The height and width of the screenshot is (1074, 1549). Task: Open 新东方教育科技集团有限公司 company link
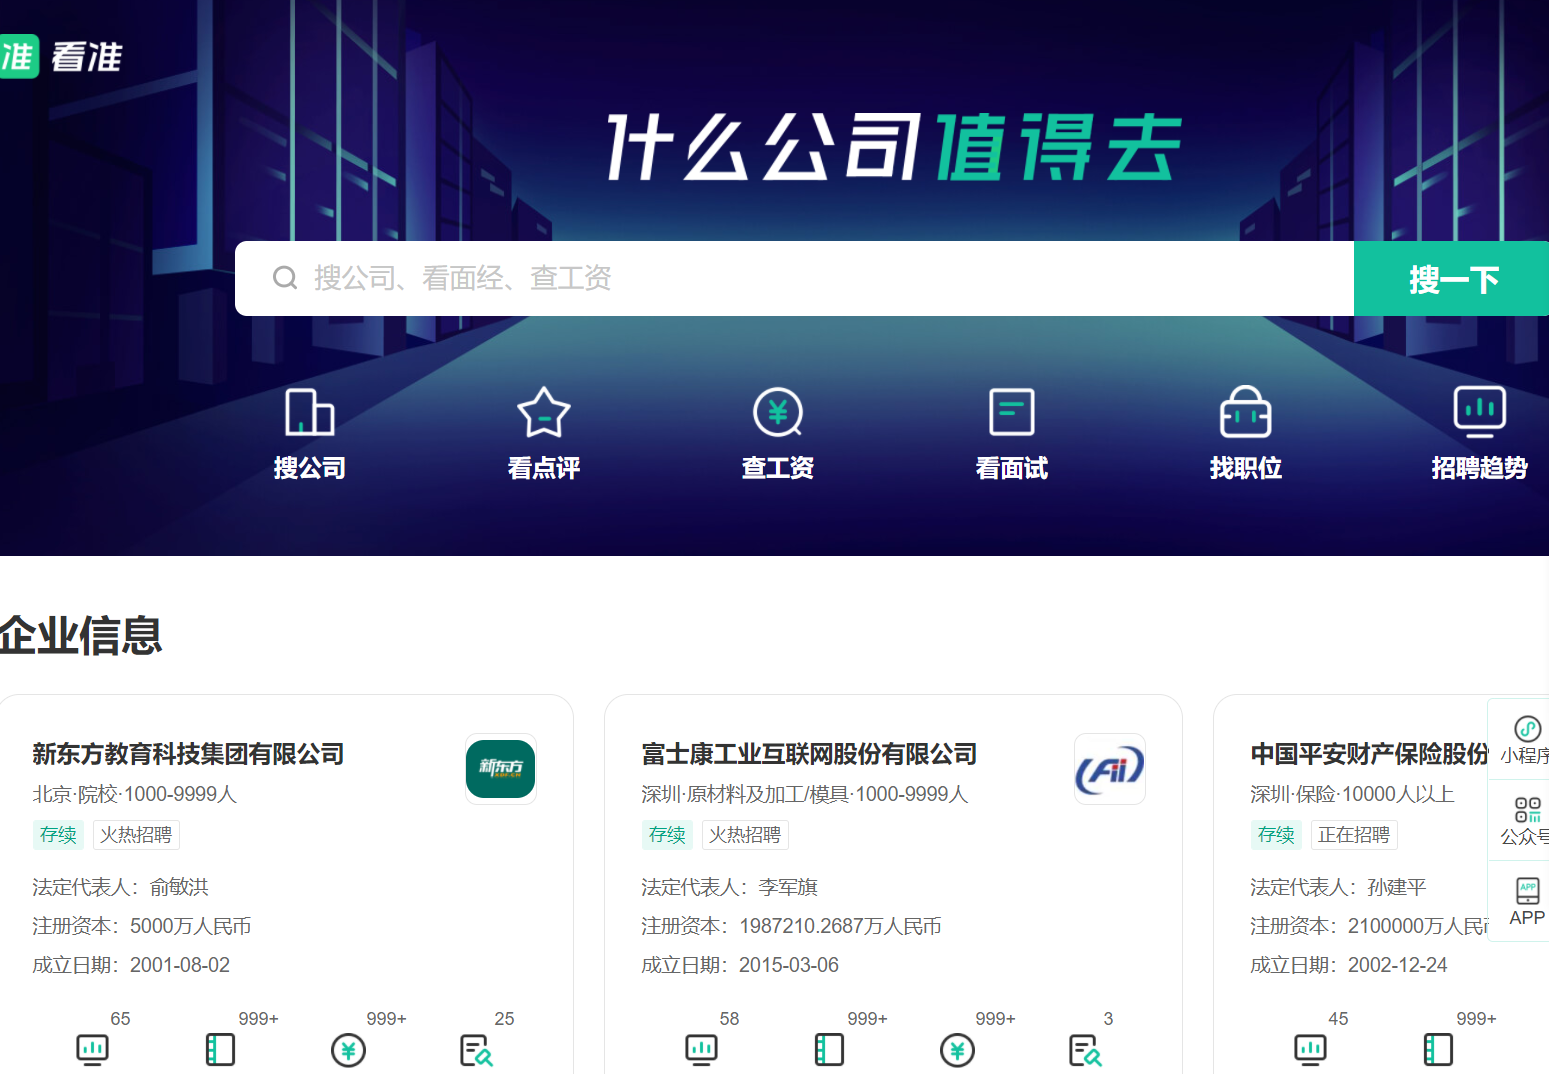point(188,754)
